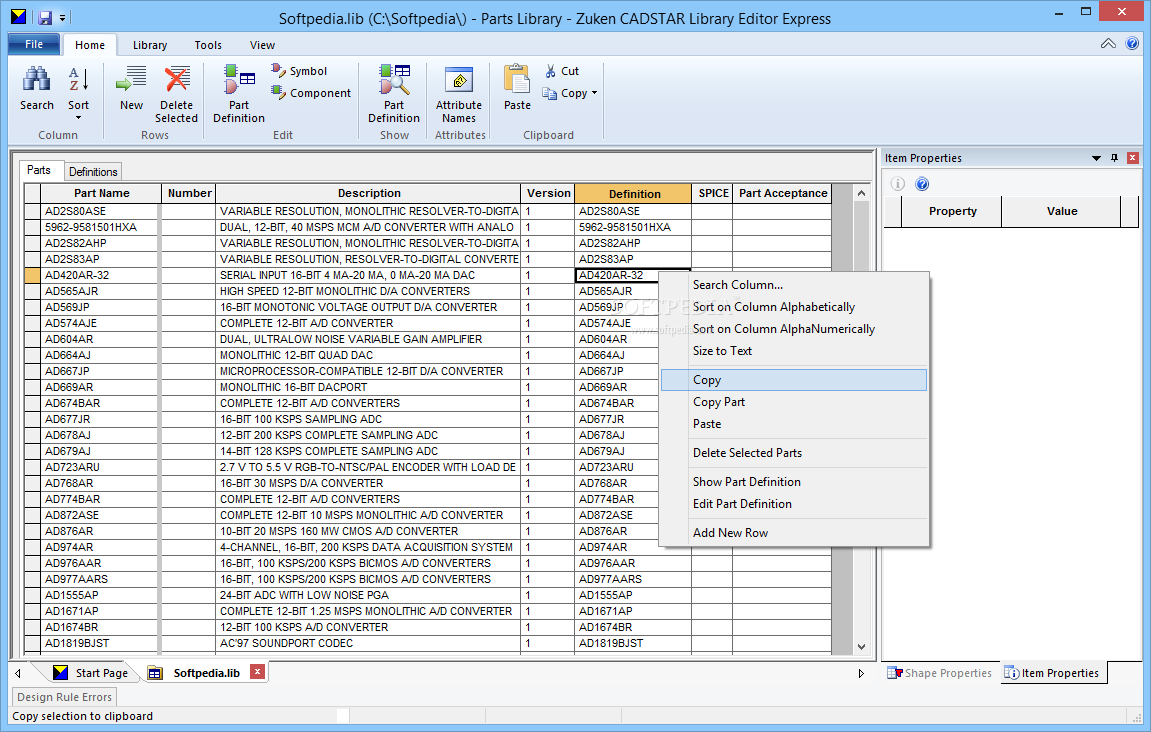Switch to the Tools ribbon tab
Screen dimensions: 1151x732
tap(208, 45)
